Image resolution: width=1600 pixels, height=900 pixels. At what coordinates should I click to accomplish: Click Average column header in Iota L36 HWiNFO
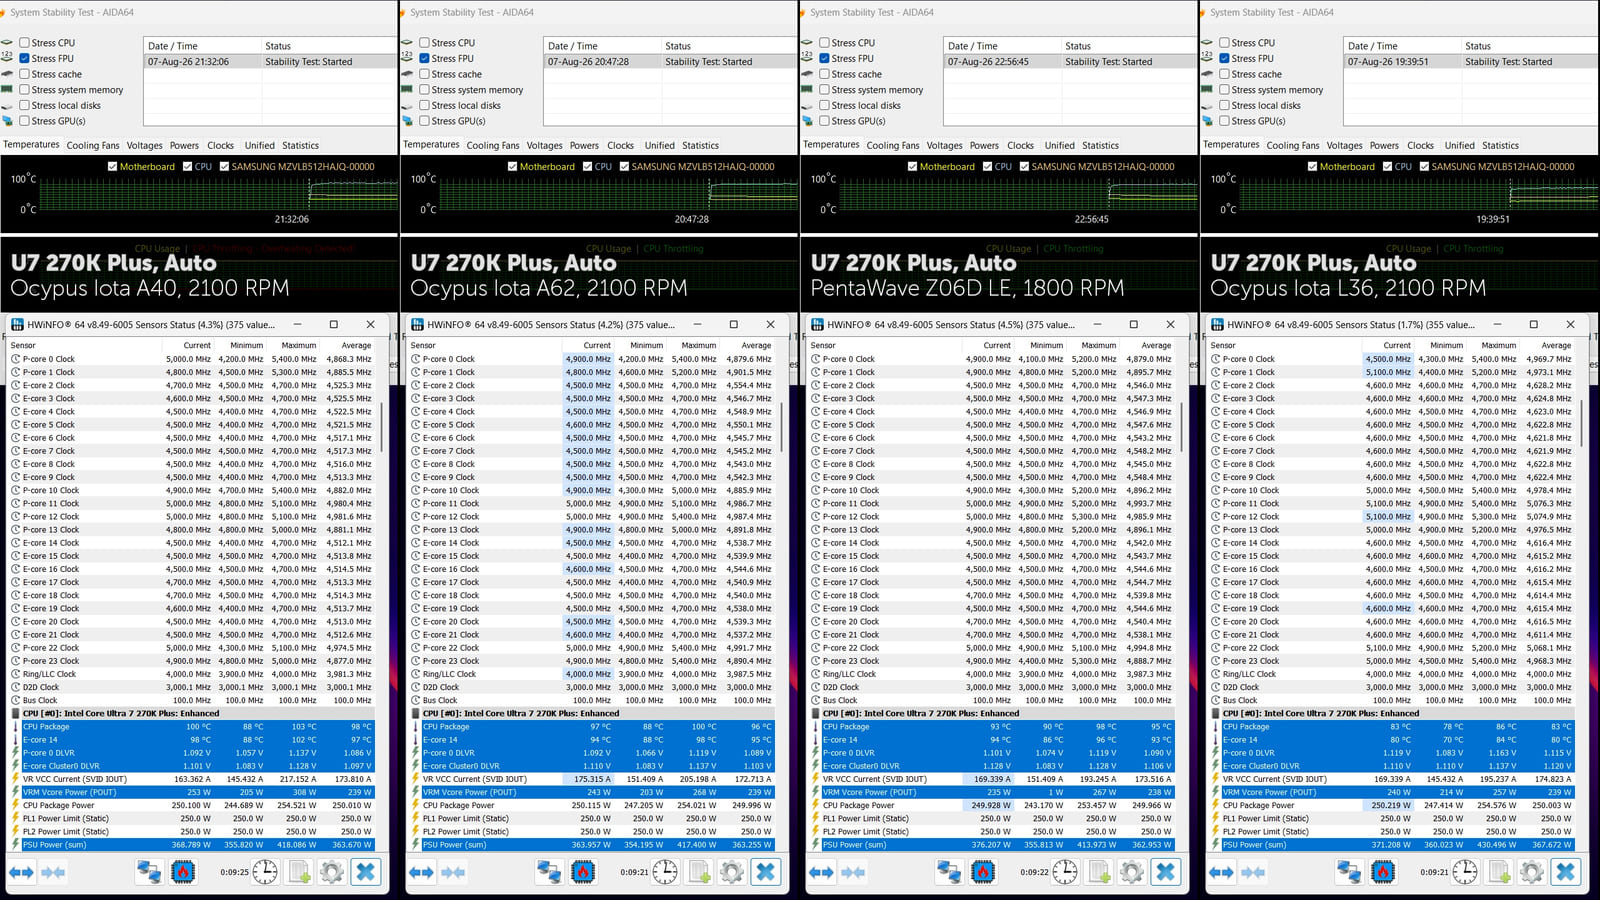(x=1546, y=345)
